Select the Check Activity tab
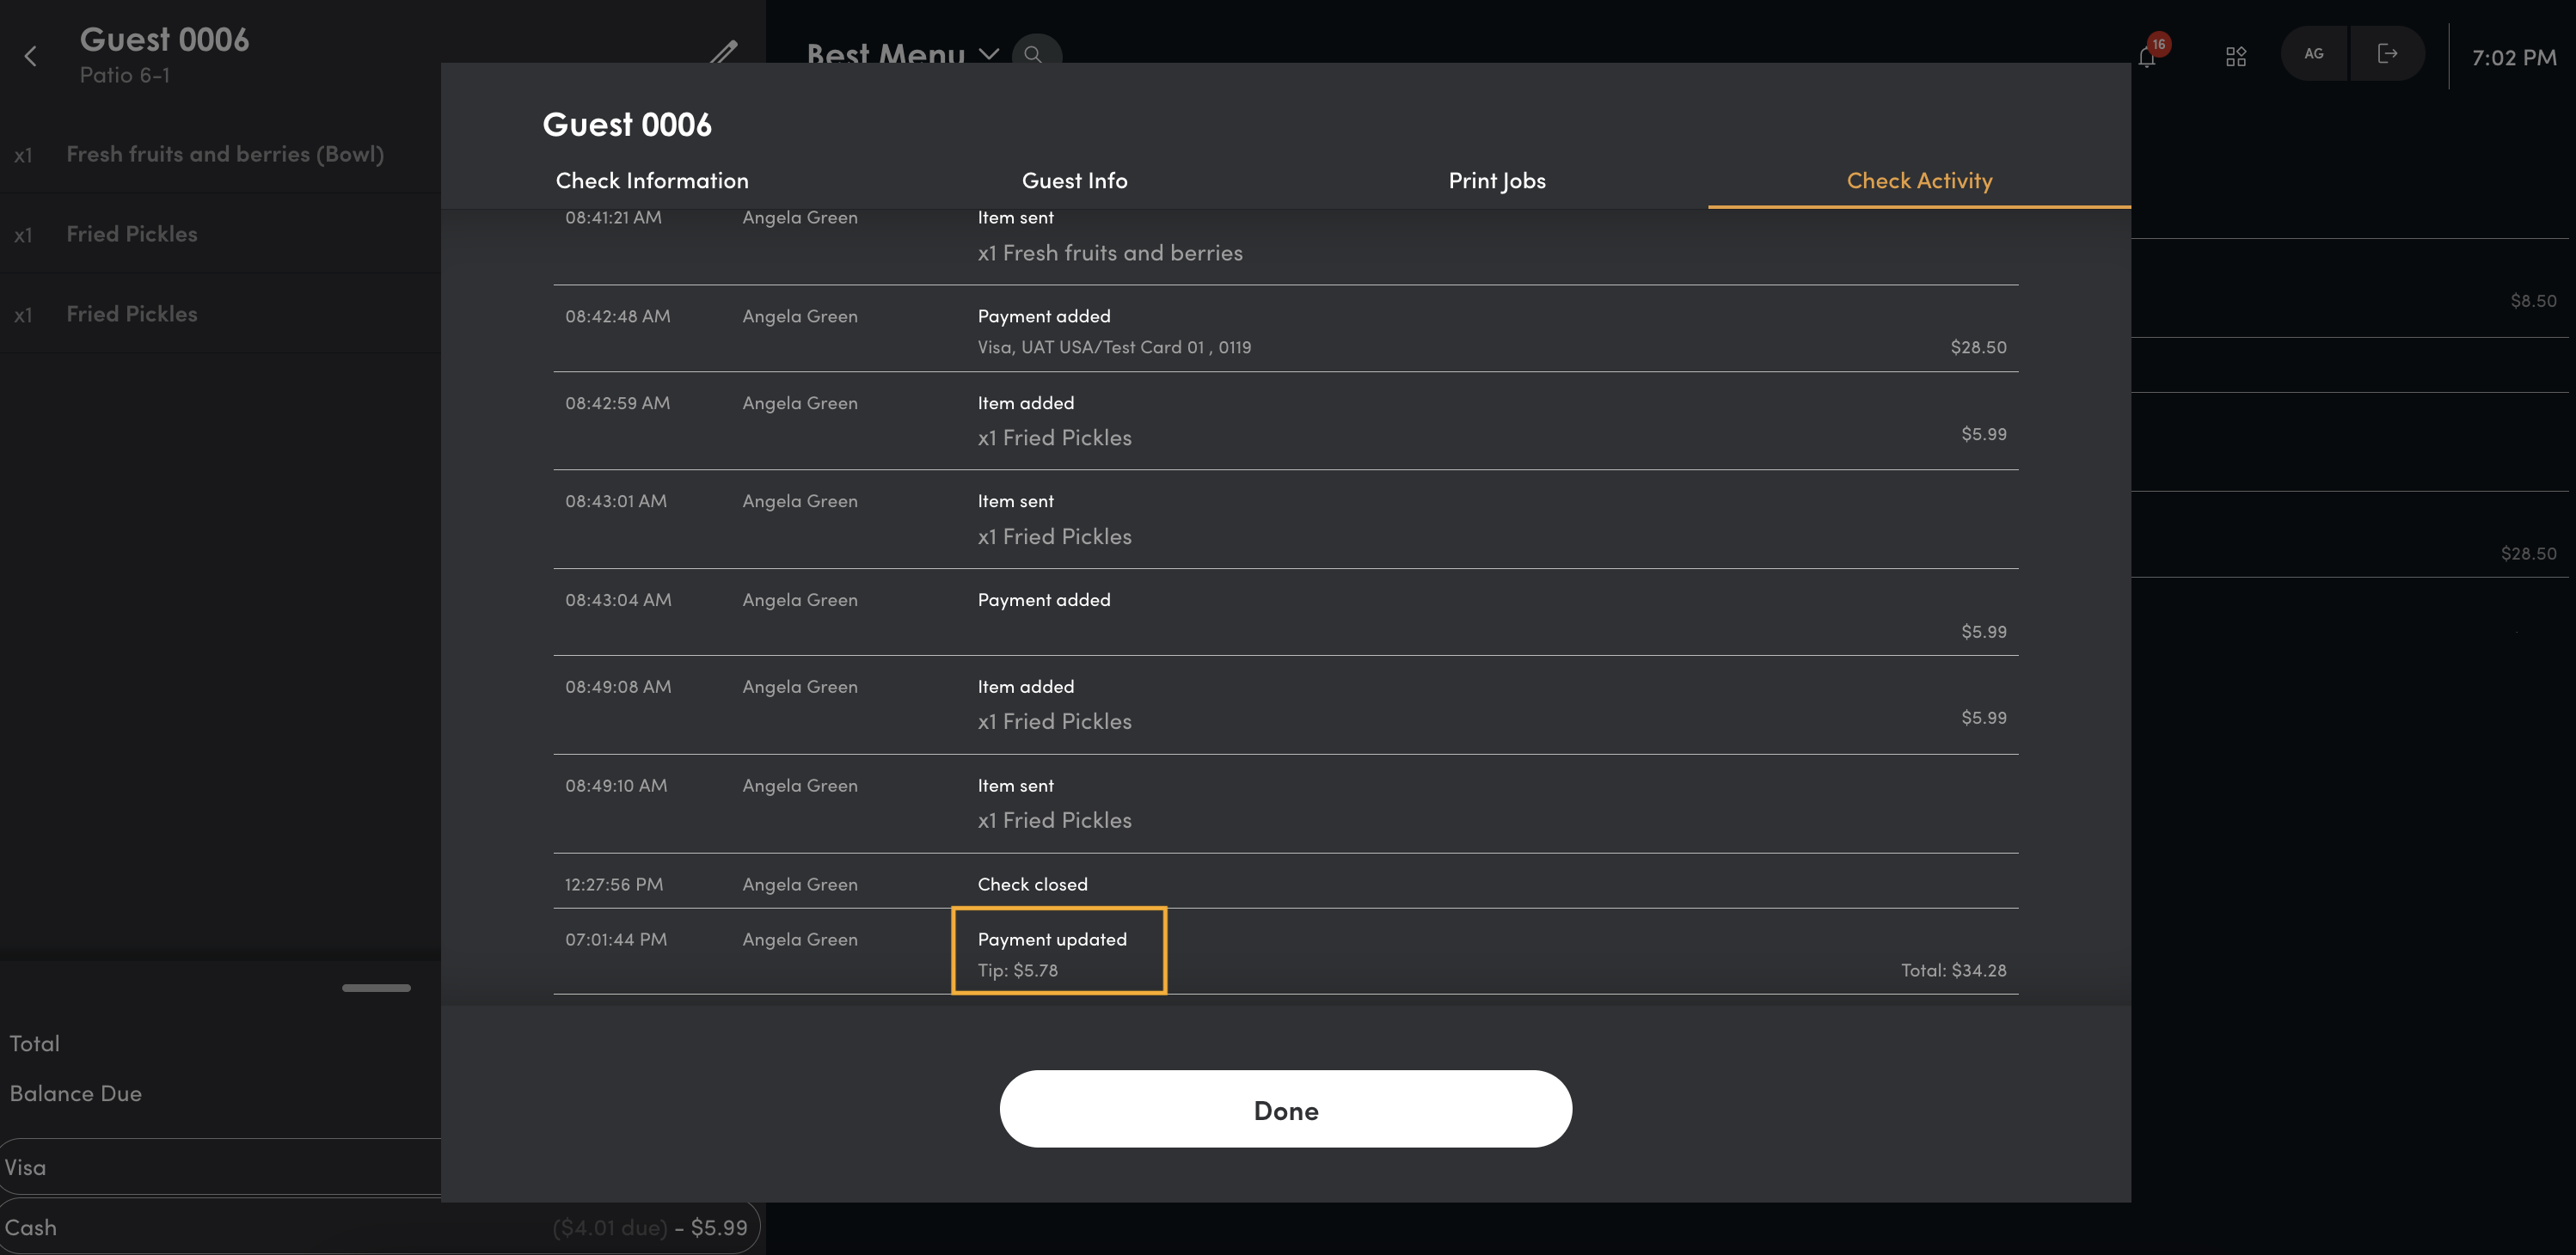Viewport: 2576px width, 1255px height. point(1919,181)
